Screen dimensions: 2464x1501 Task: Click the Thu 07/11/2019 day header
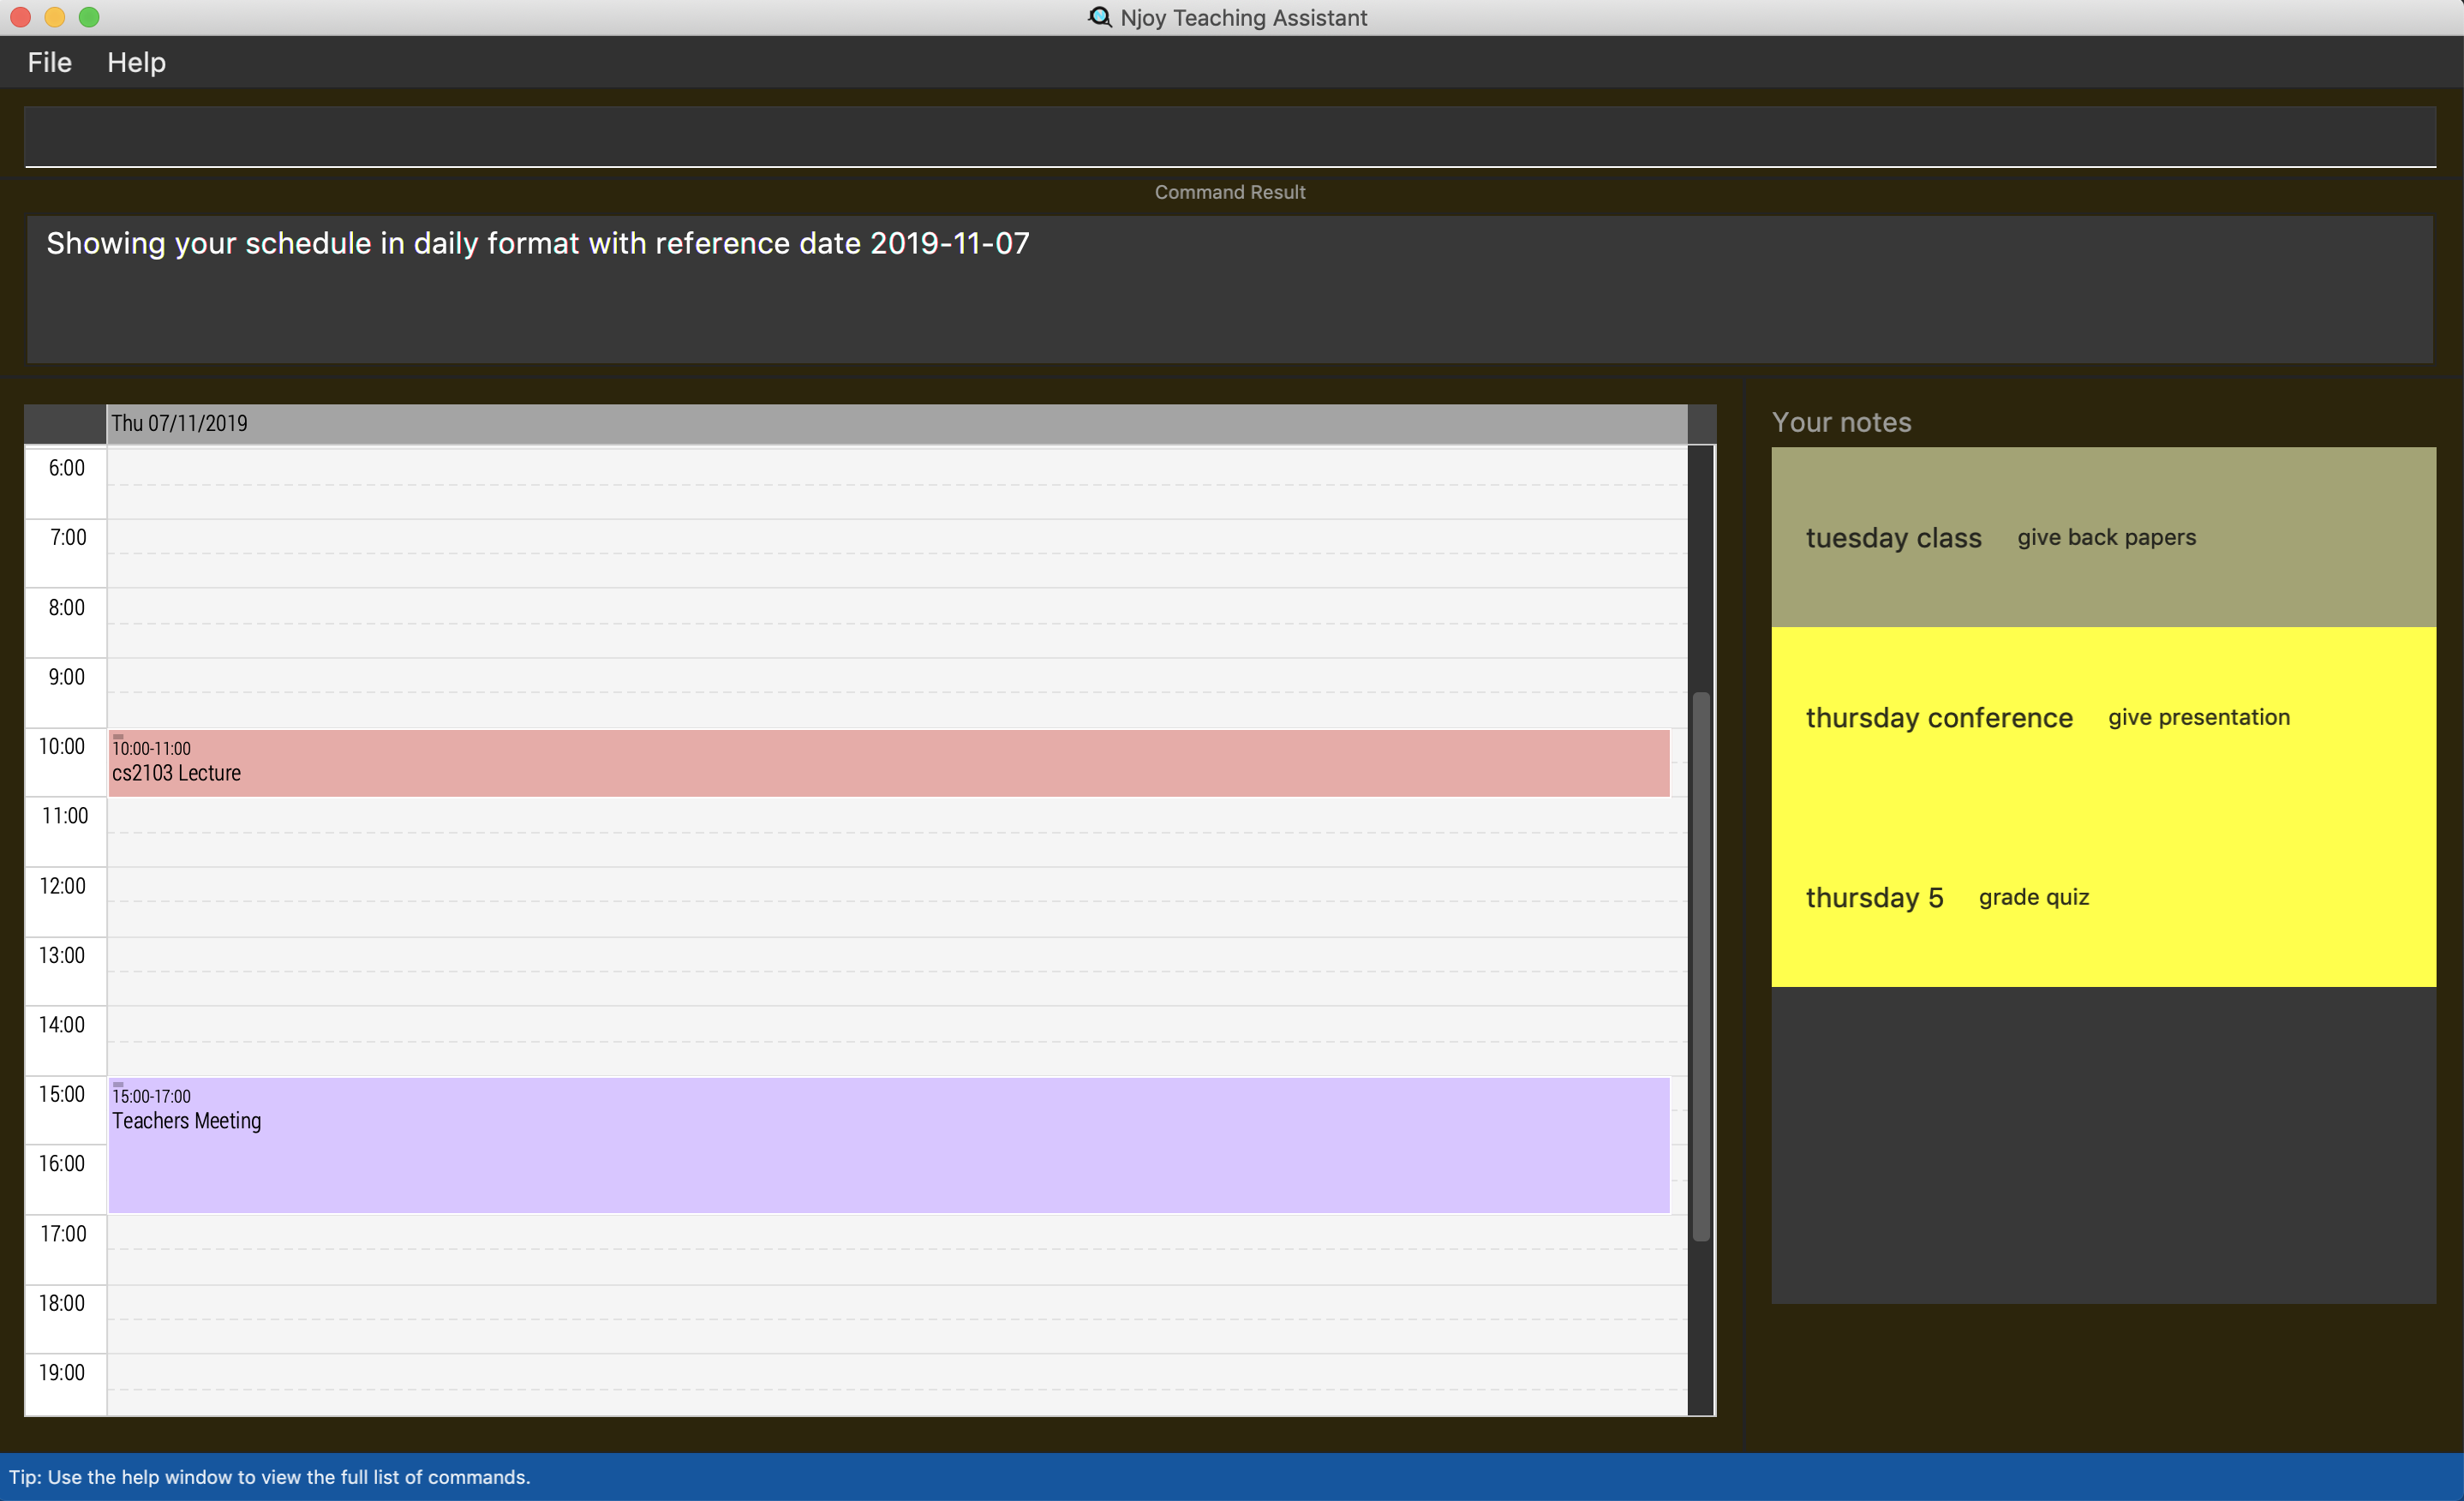coord(896,423)
